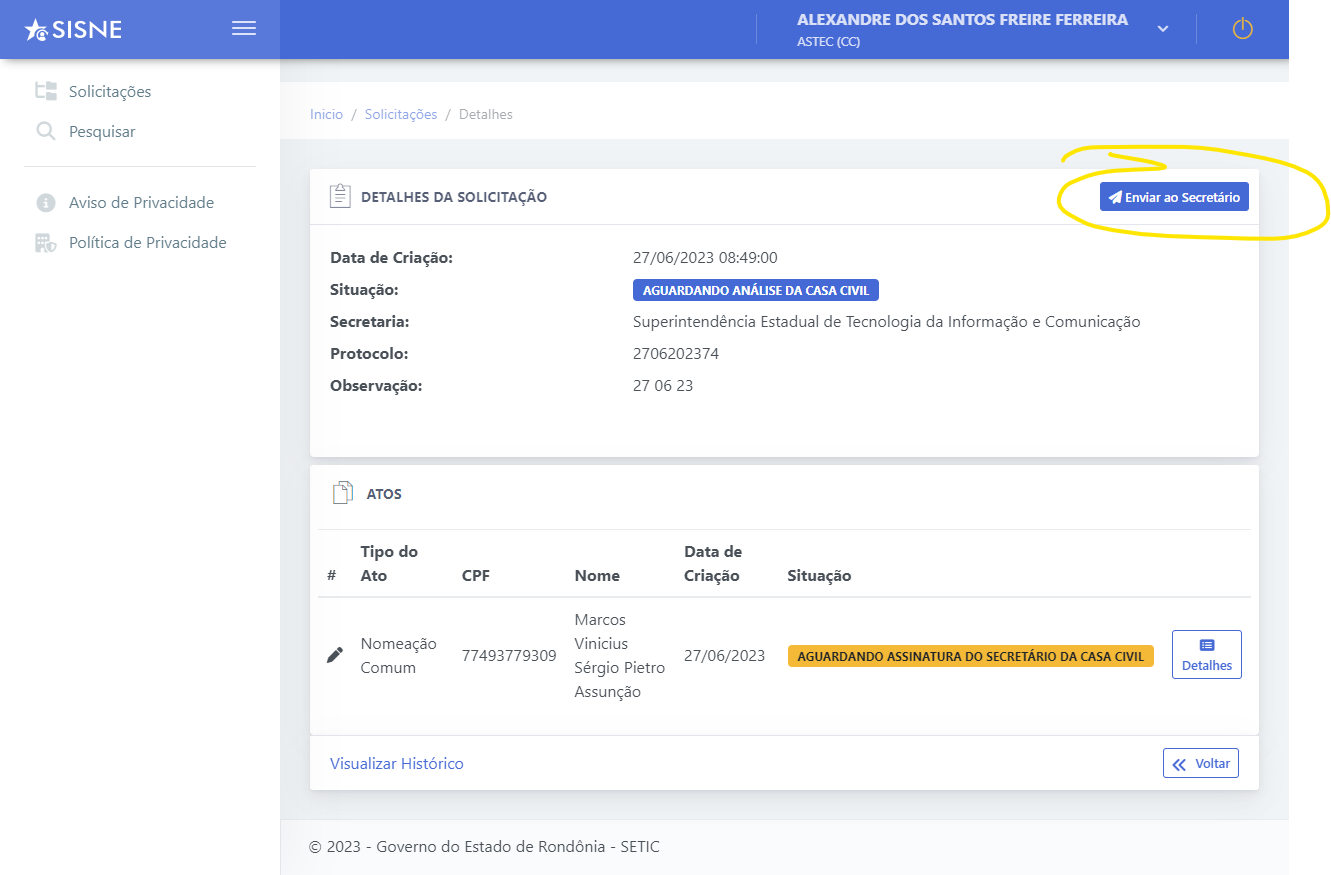Click the CPF value 77493779309
The image size is (1331, 875).
tap(509, 655)
